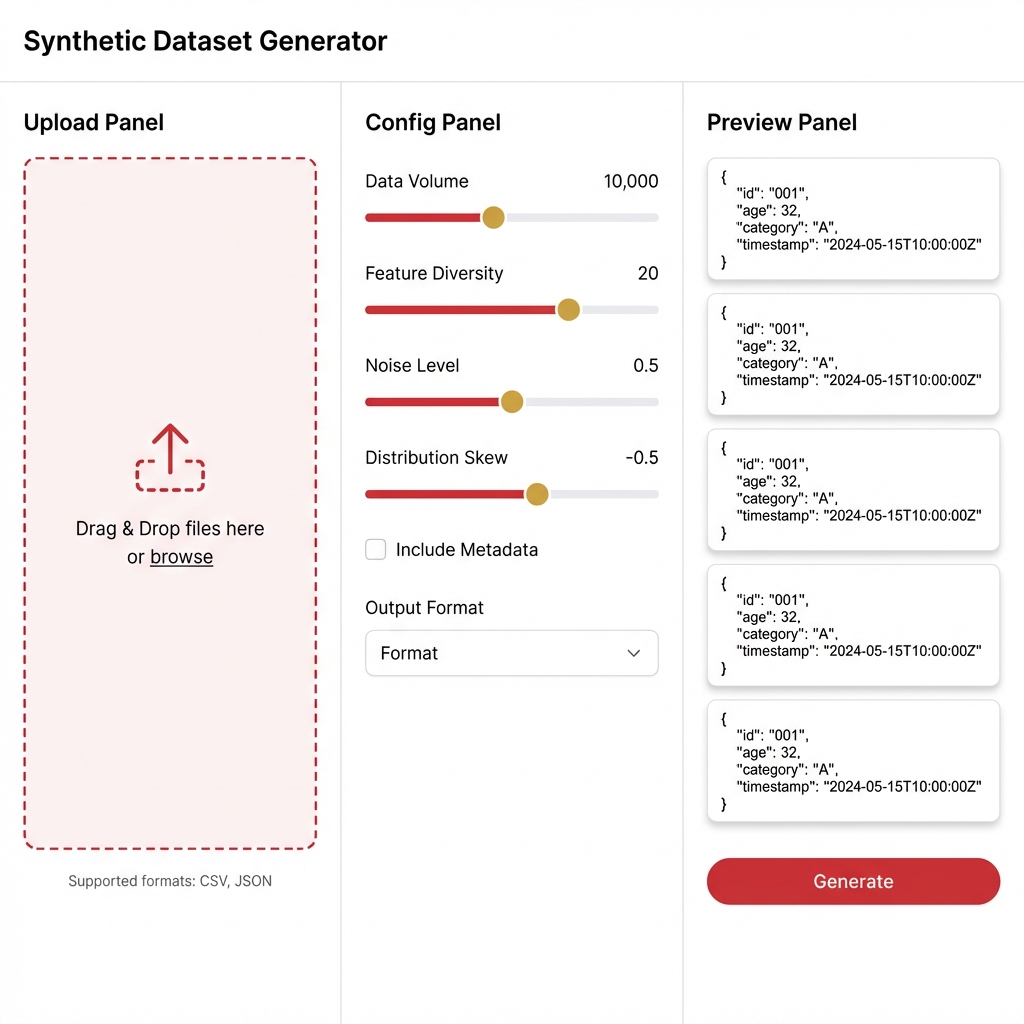This screenshot has width=1024, height=1024.
Task: Click the Data Volume value 10,000
Action: click(631, 181)
